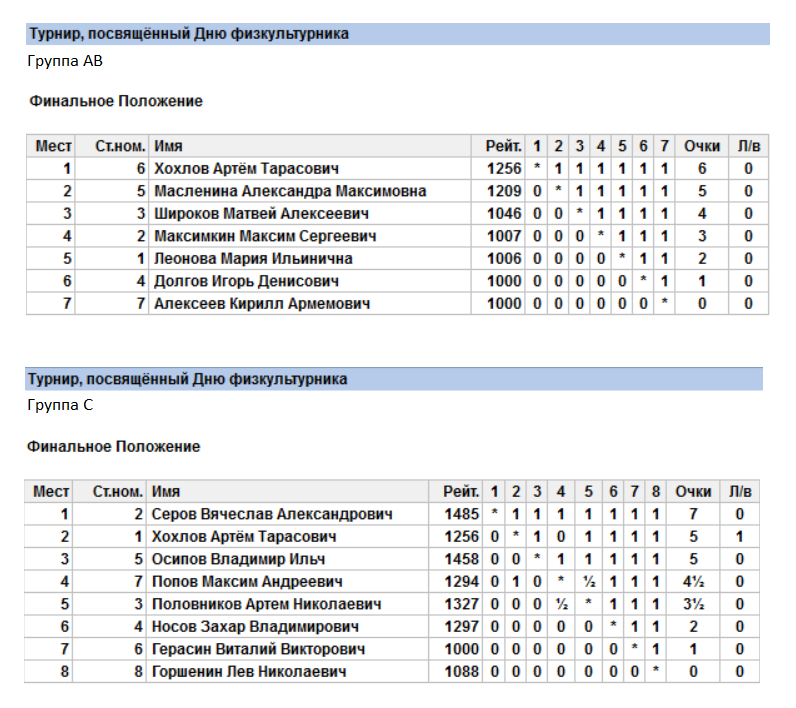Click Алексеев Кирилл Армемович in last place
The height and width of the screenshot is (708, 796).
click(x=262, y=304)
